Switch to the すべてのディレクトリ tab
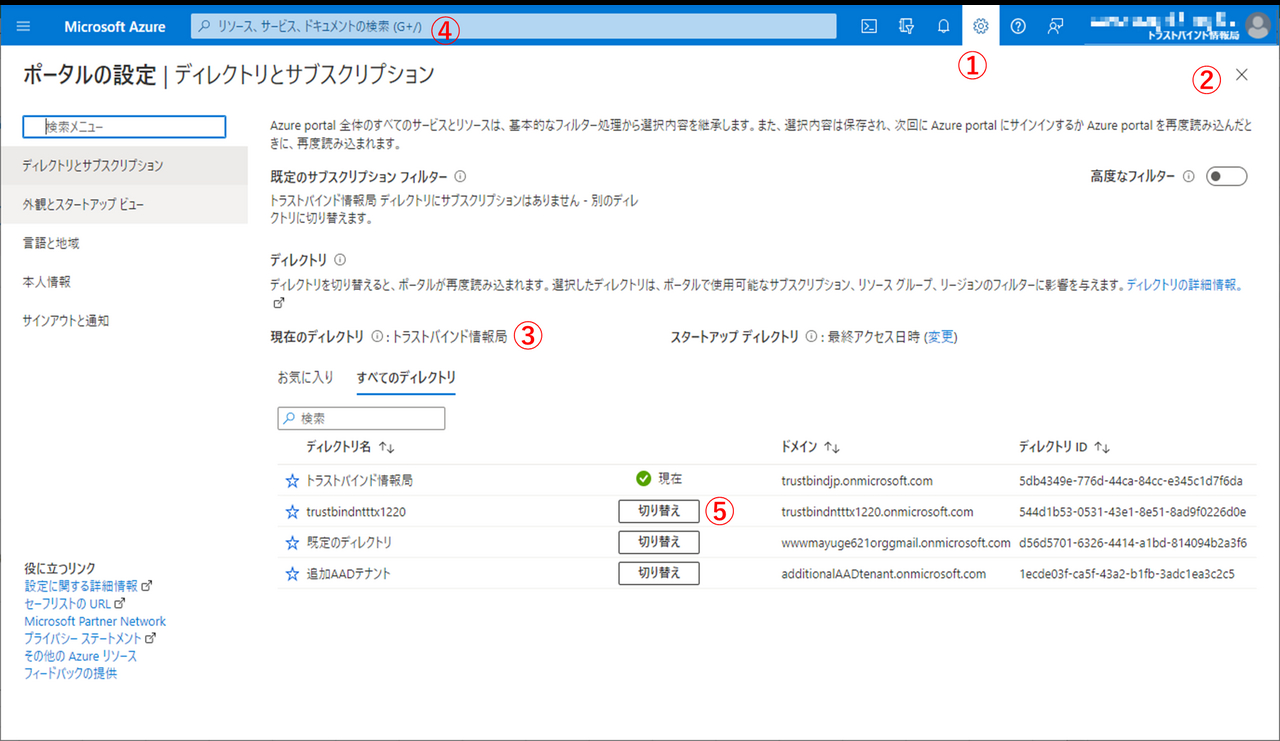1280x741 pixels. pyautogui.click(x=406, y=377)
